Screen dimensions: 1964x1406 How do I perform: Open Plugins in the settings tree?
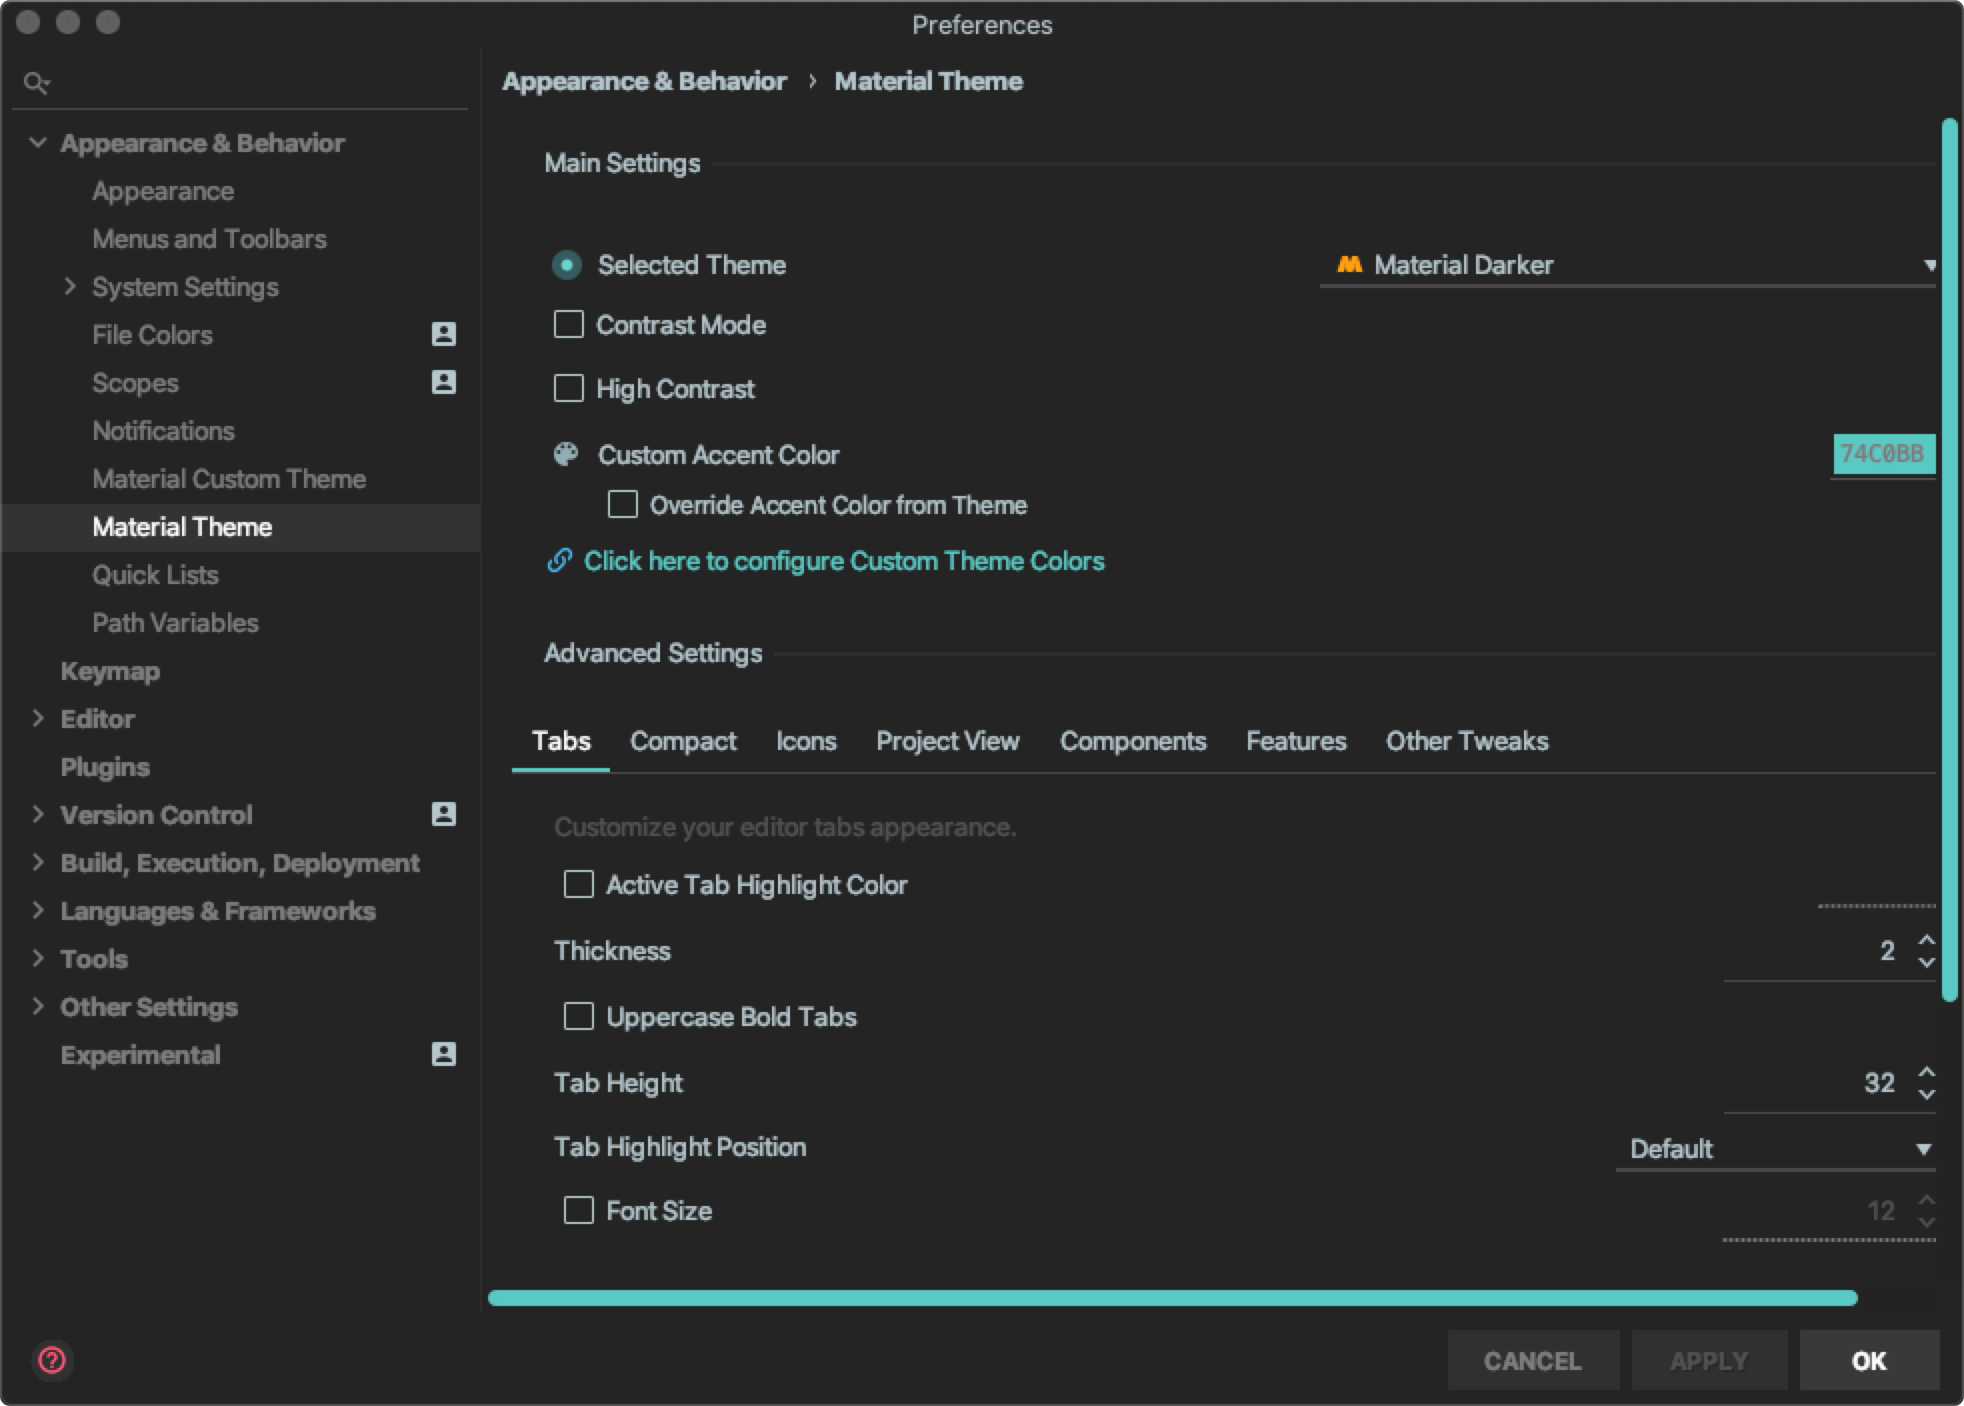(105, 767)
